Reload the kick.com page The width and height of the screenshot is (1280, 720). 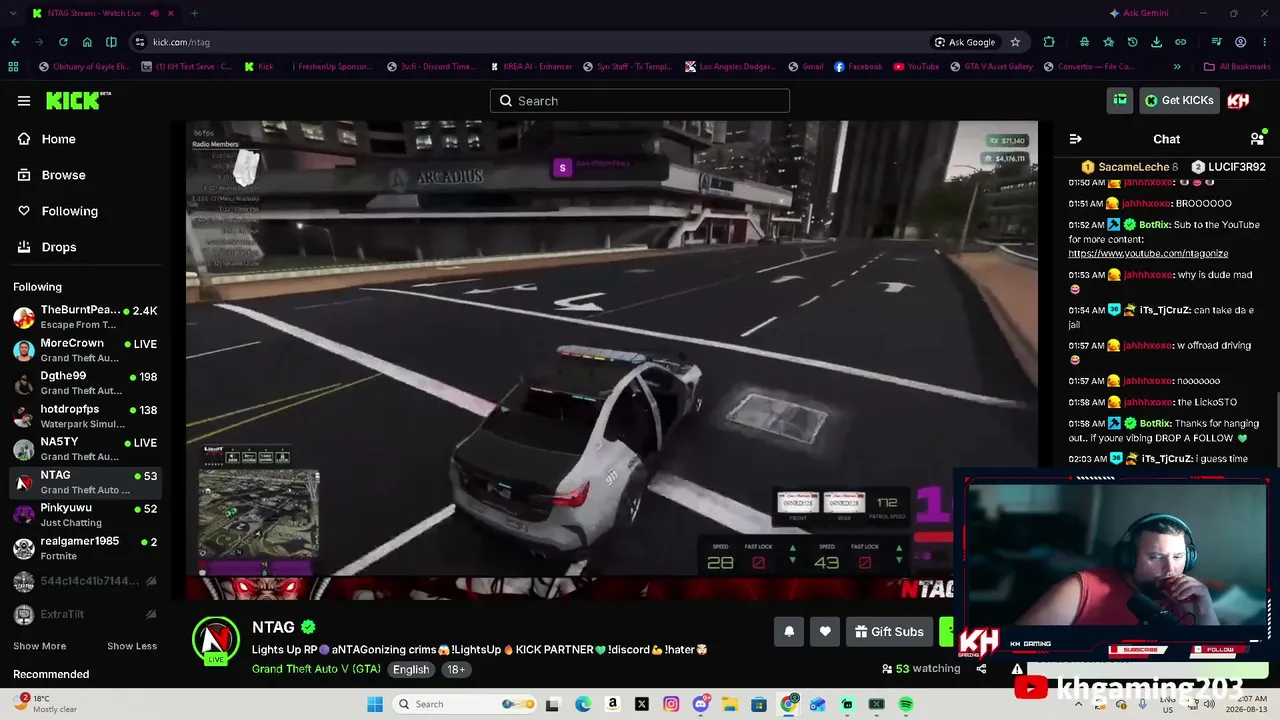pos(63,42)
